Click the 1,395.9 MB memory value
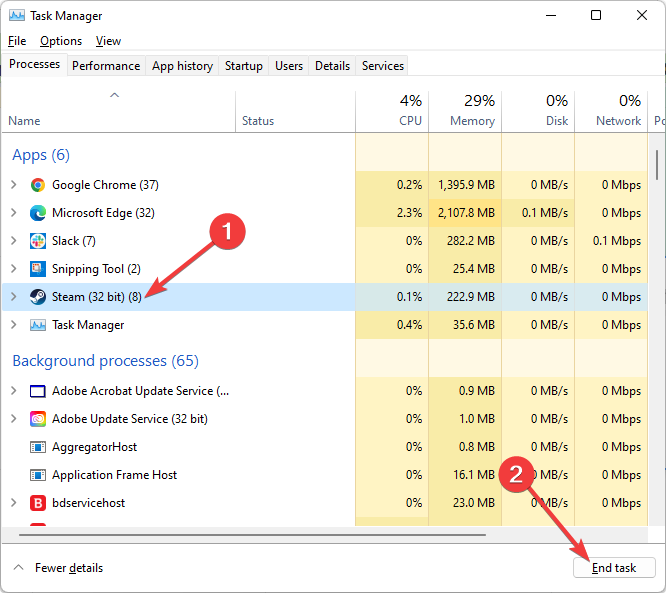 tap(466, 185)
